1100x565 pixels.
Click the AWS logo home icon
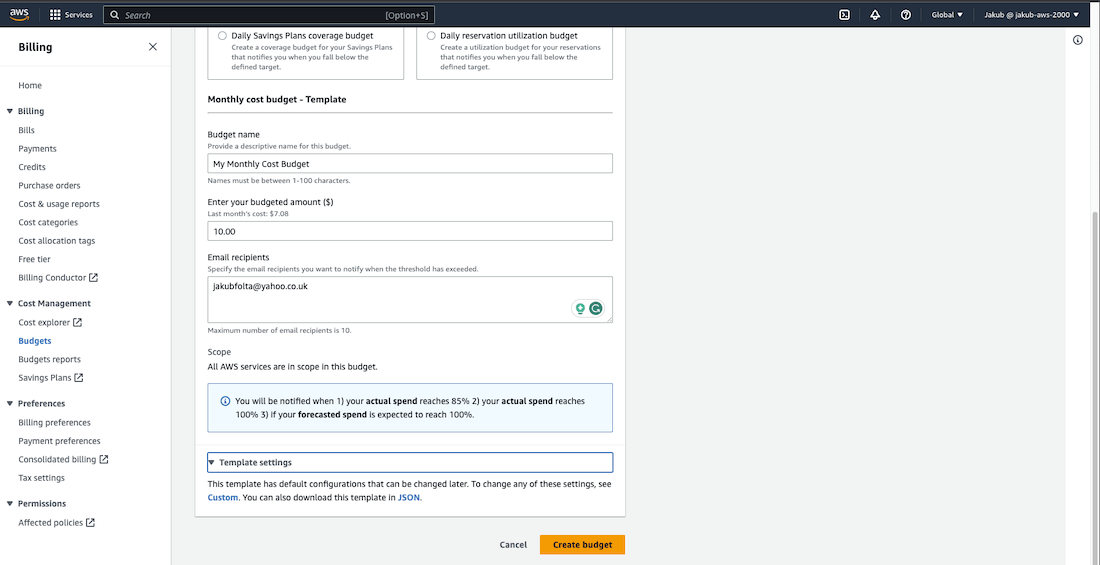coord(19,15)
